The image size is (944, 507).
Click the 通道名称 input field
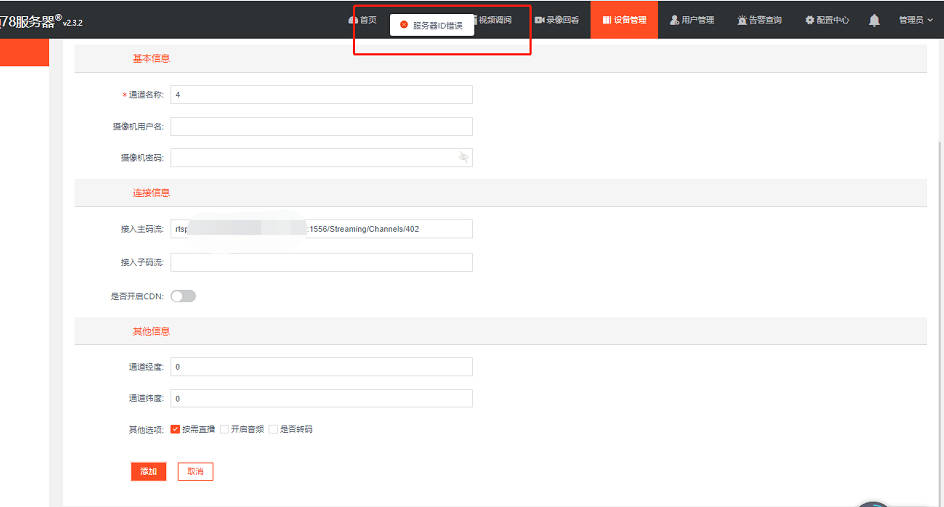click(321, 95)
